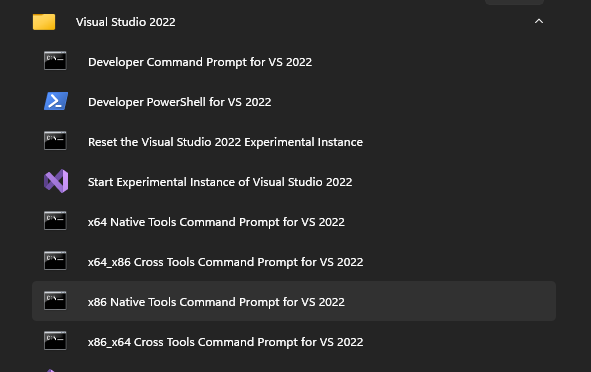
Task: Click the Reset Experimental Instance console icon
Action: [55, 141]
